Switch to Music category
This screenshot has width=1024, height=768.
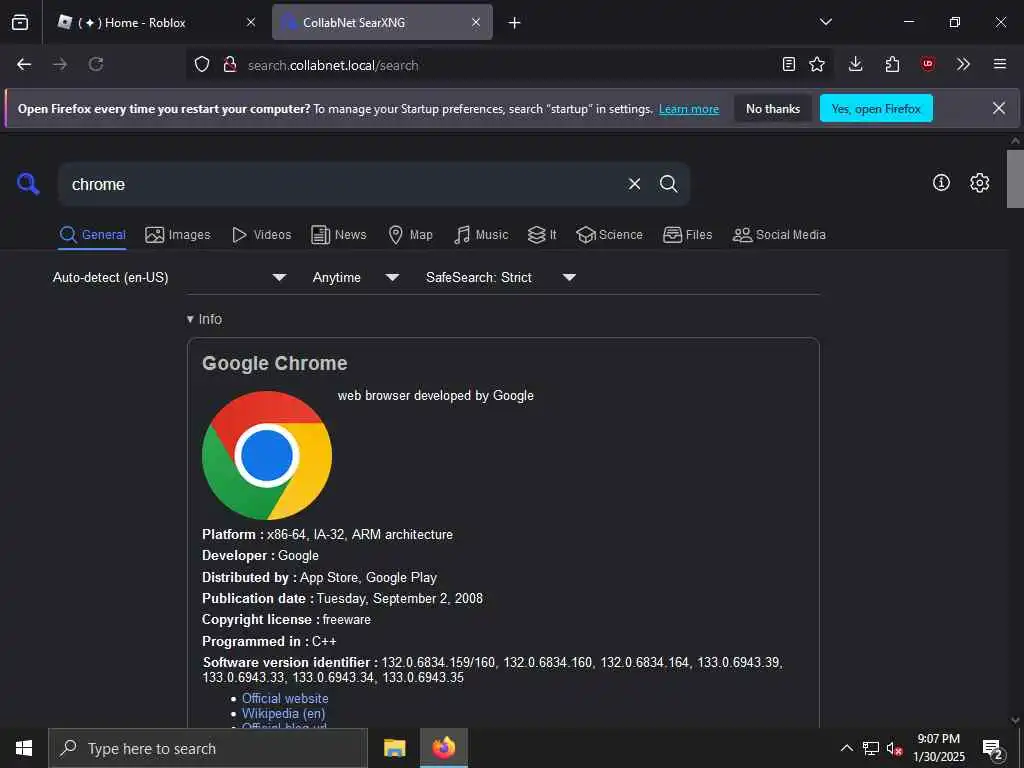pyautogui.click(x=481, y=235)
